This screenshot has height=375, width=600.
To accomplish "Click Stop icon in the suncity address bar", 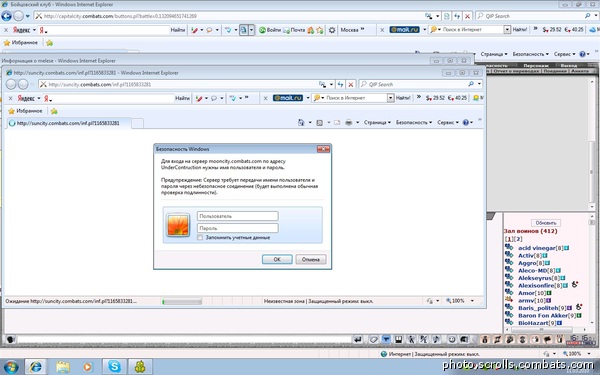I will click(351, 85).
